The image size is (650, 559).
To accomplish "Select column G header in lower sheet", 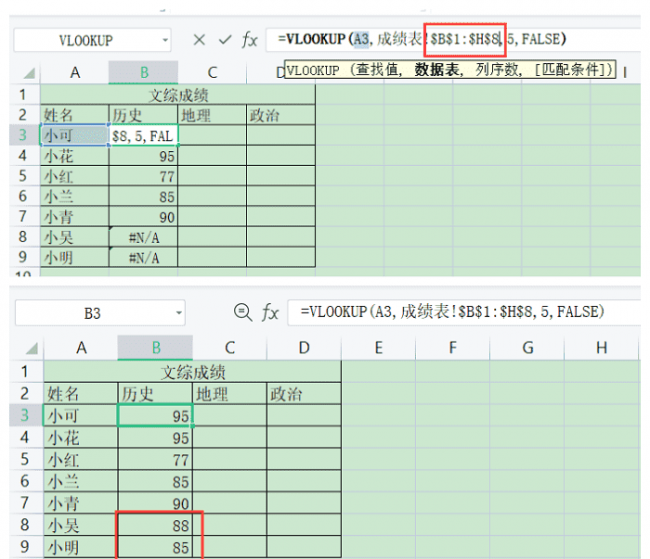I will [527, 348].
